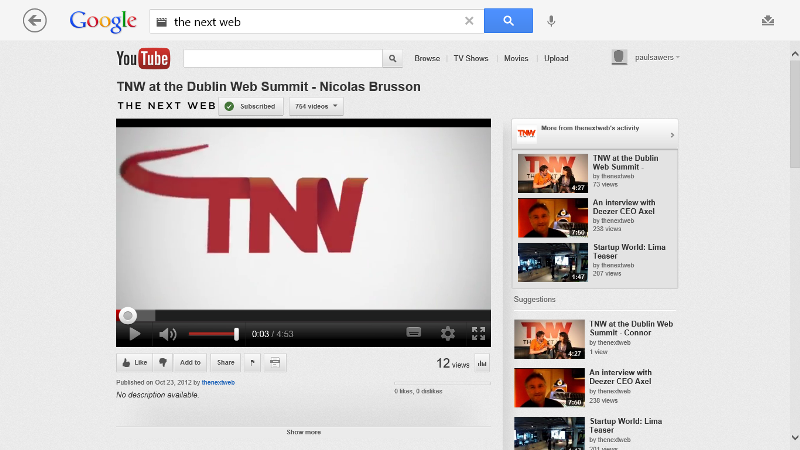Click the dislike thumbs-down icon

coord(163,363)
